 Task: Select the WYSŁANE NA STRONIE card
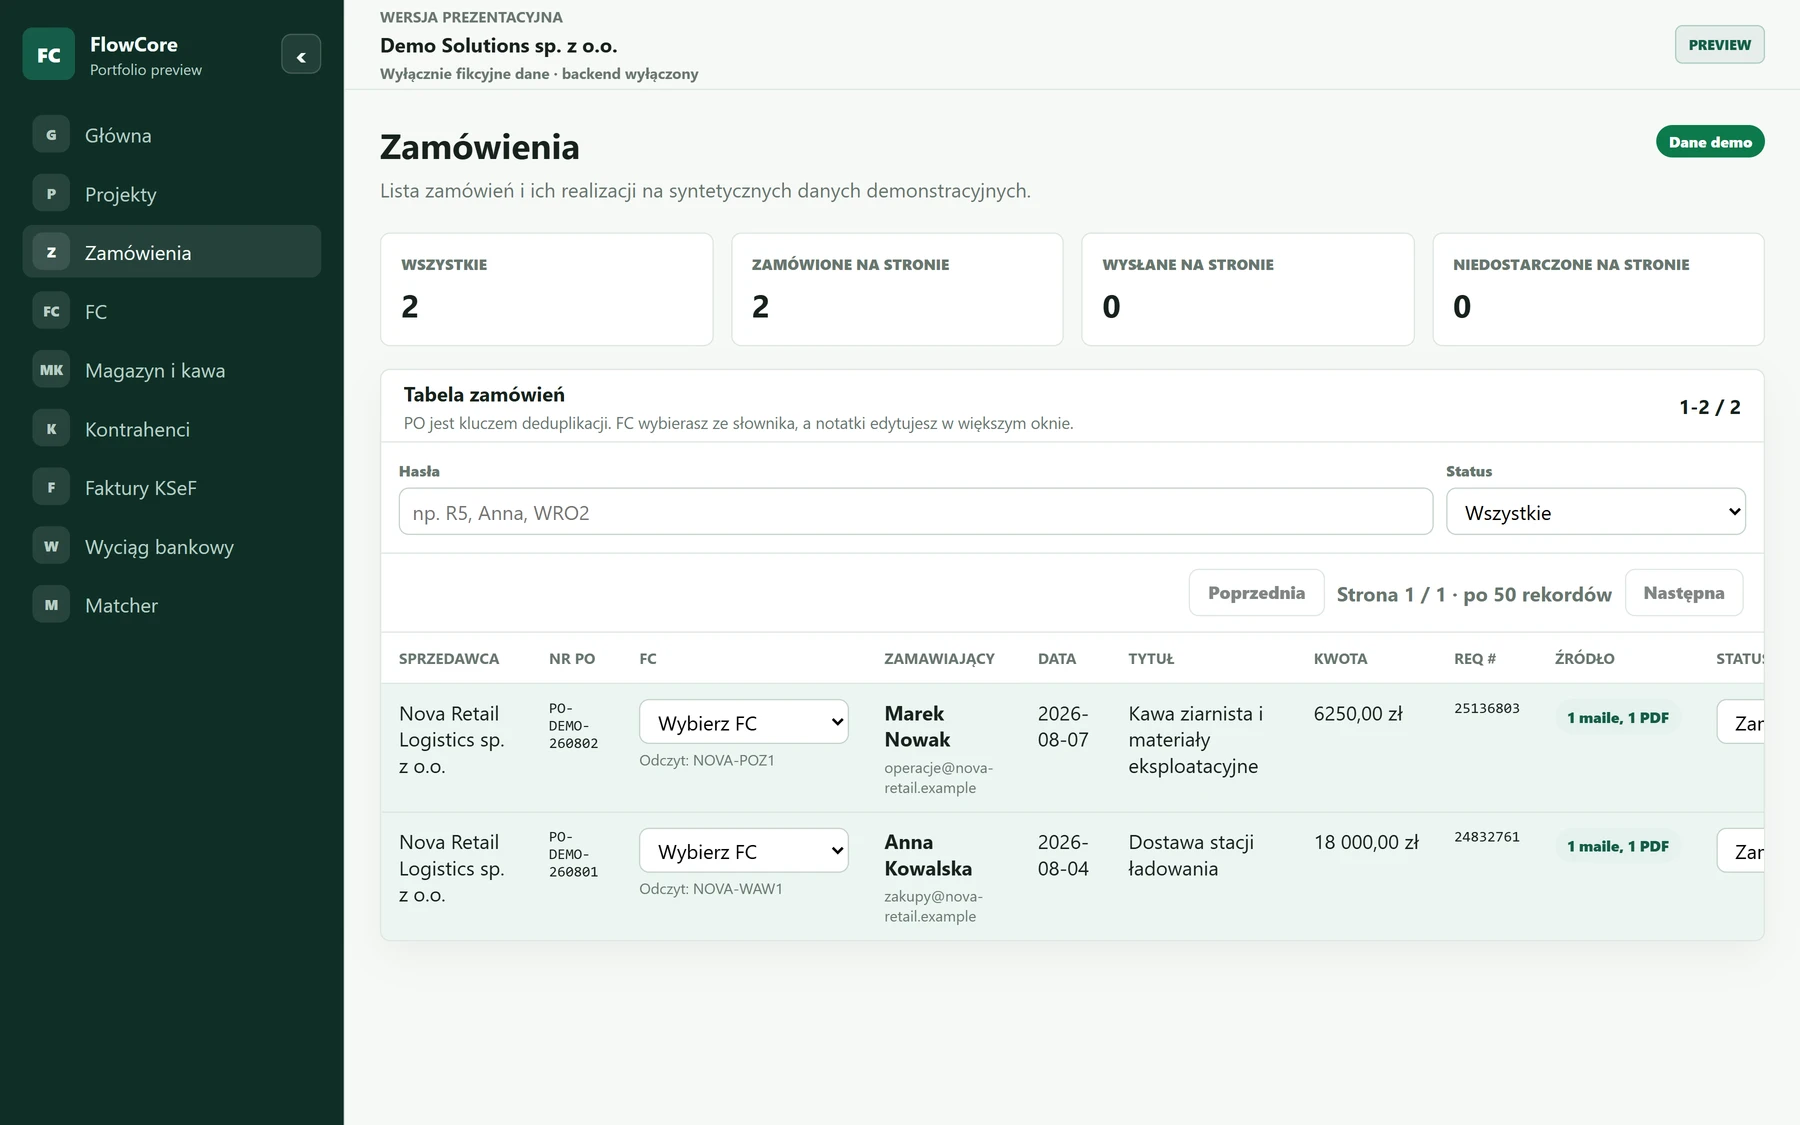[x=1248, y=289]
